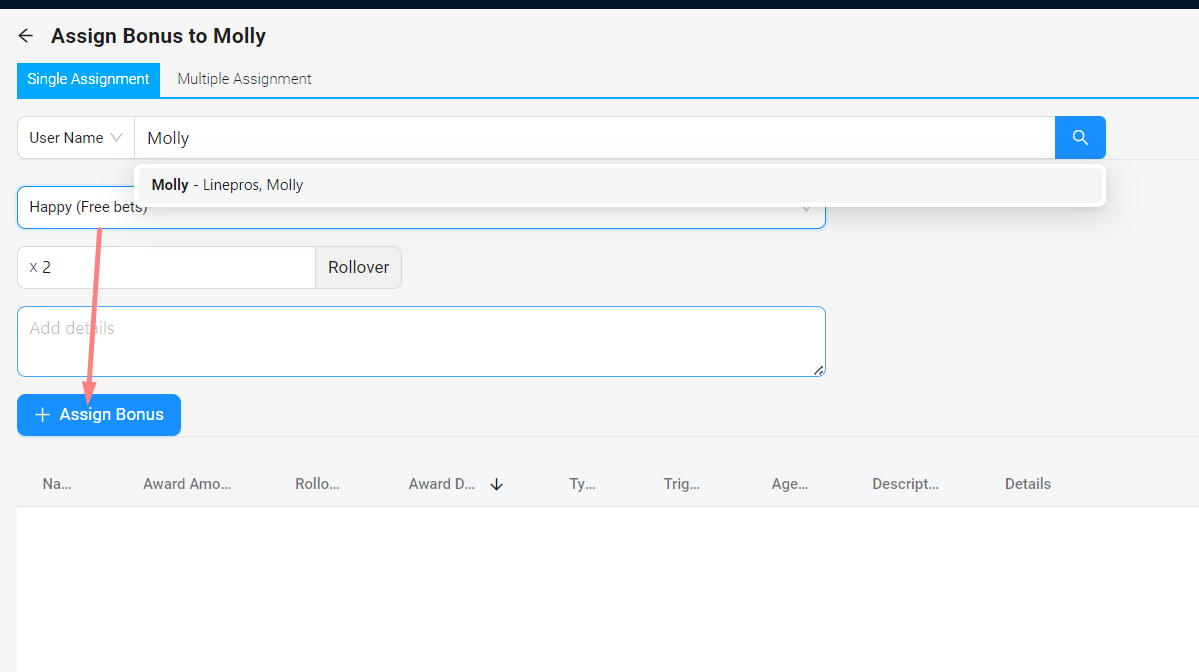Image resolution: width=1199 pixels, height=672 pixels.
Task: Click the Description column header
Action: (x=905, y=483)
